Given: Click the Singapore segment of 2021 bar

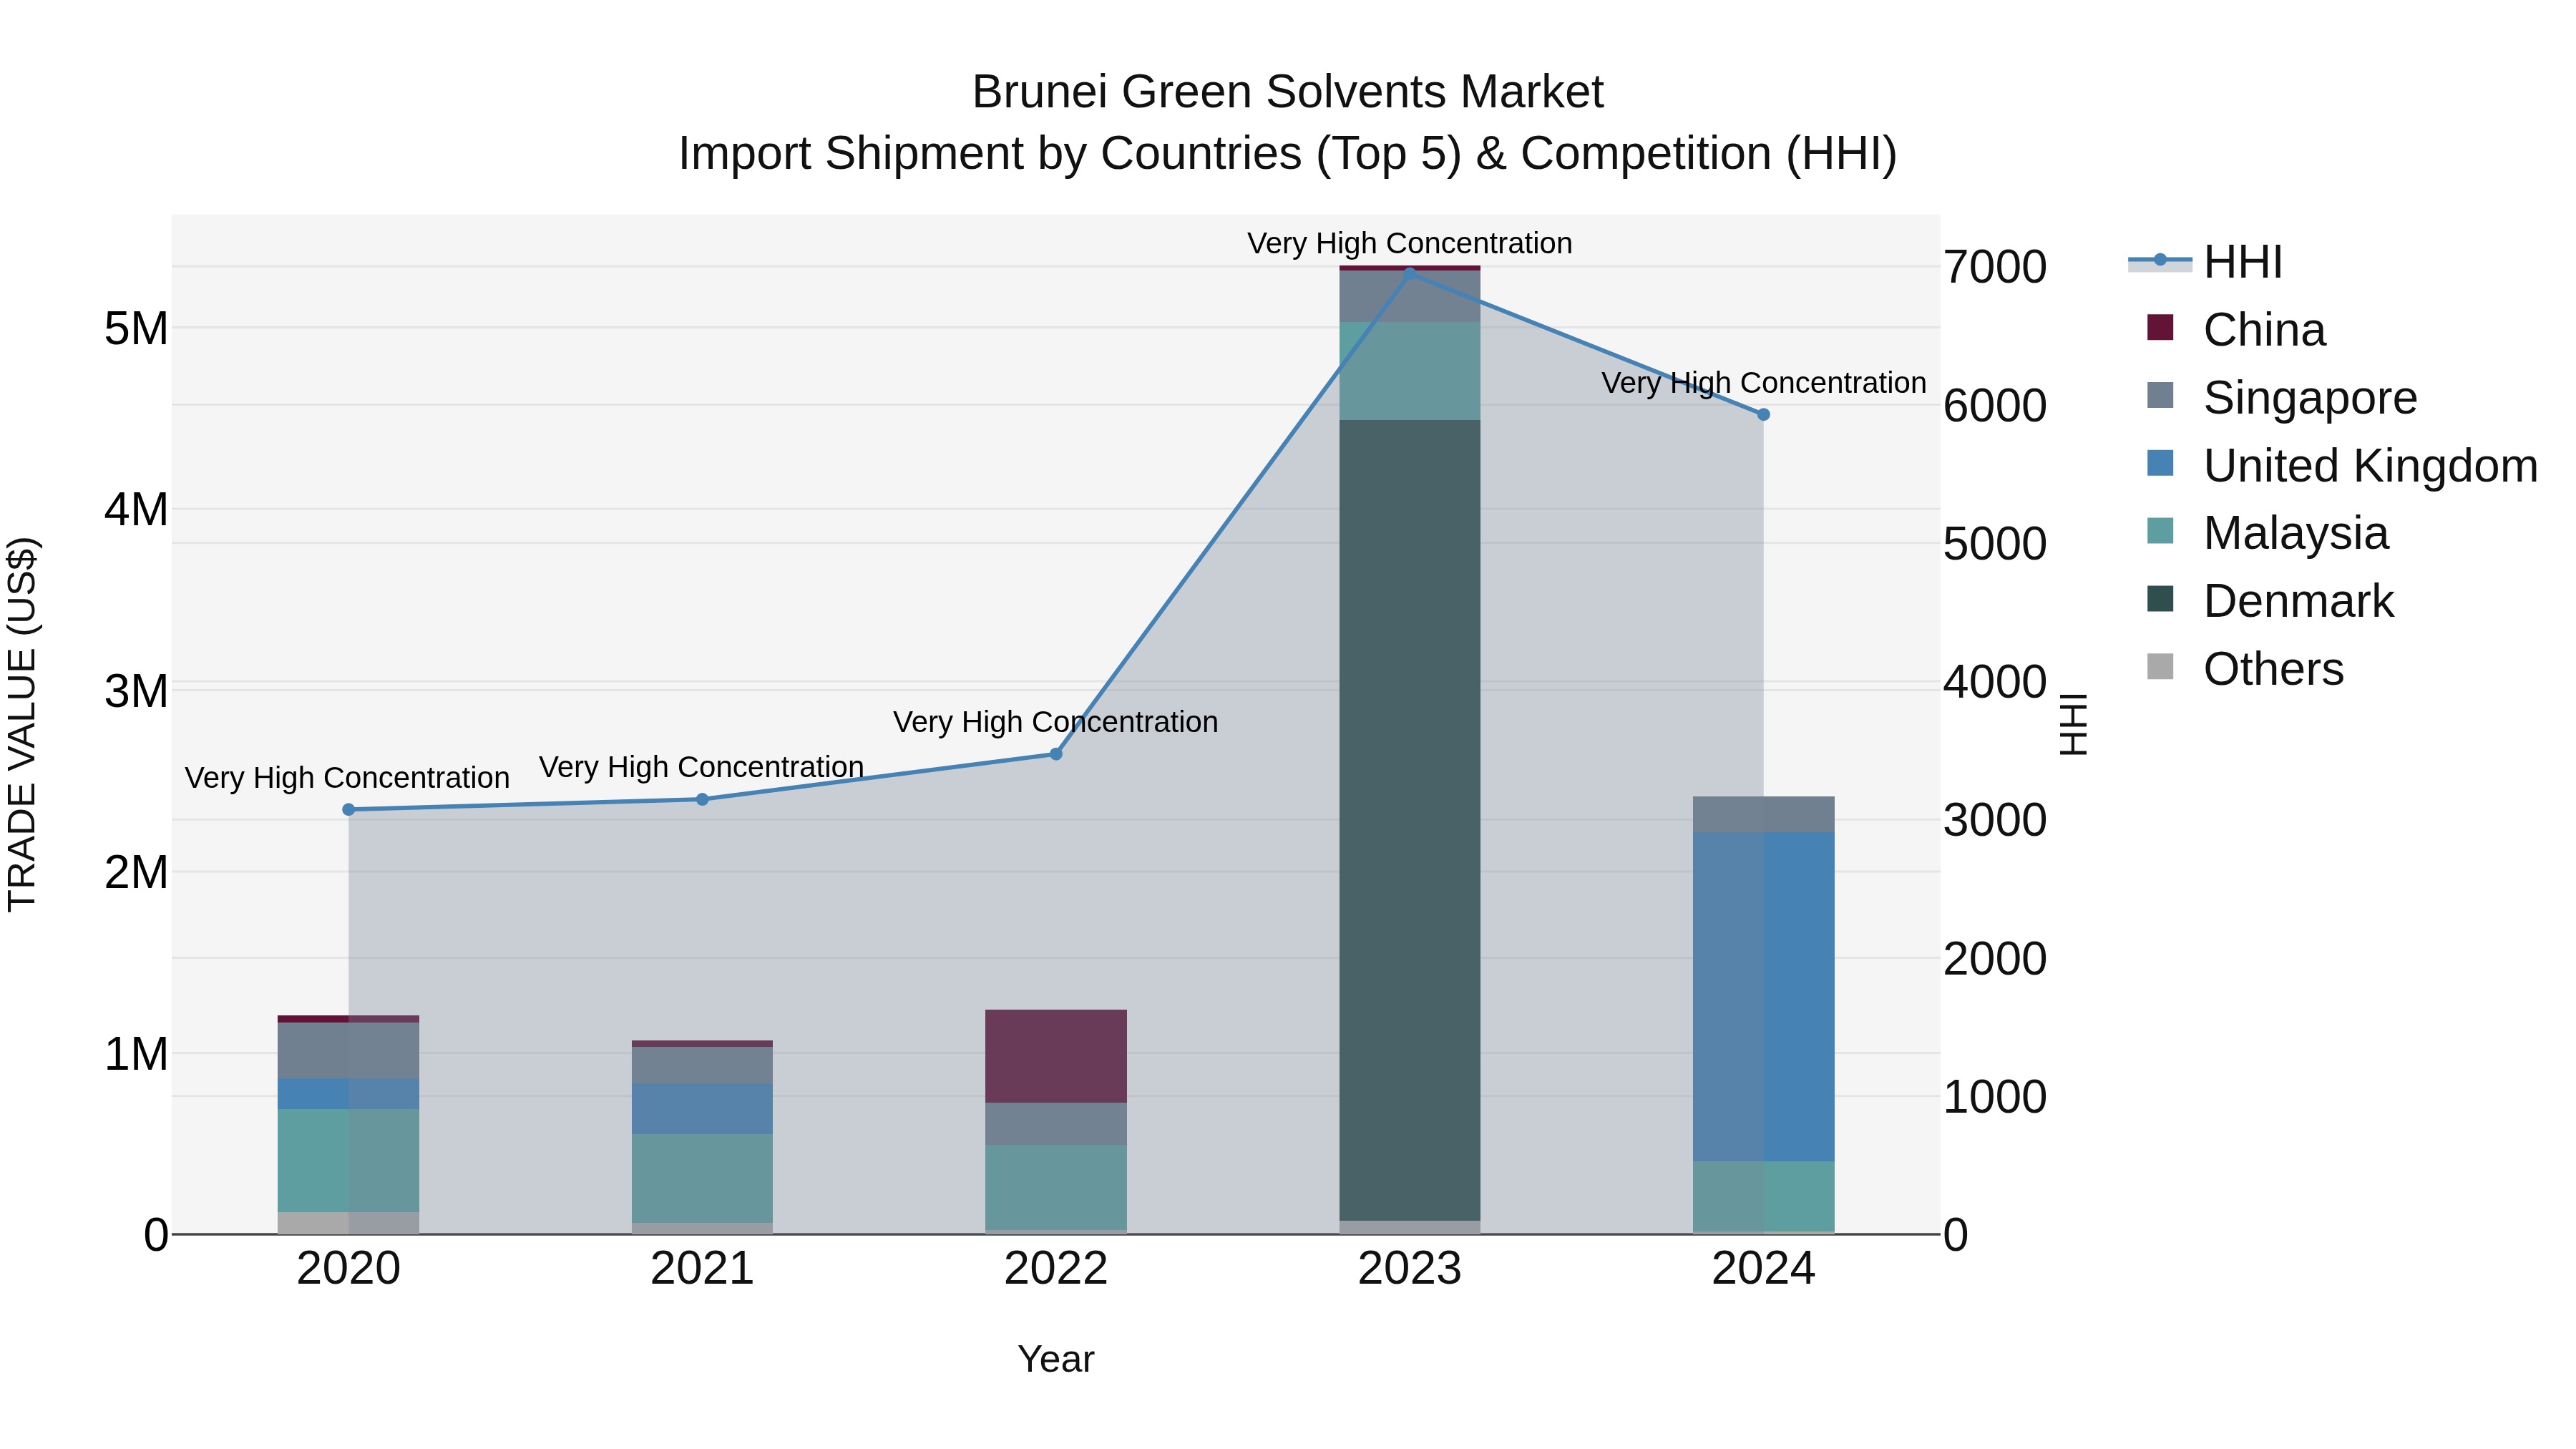Looking at the screenshot, I should [702, 1065].
